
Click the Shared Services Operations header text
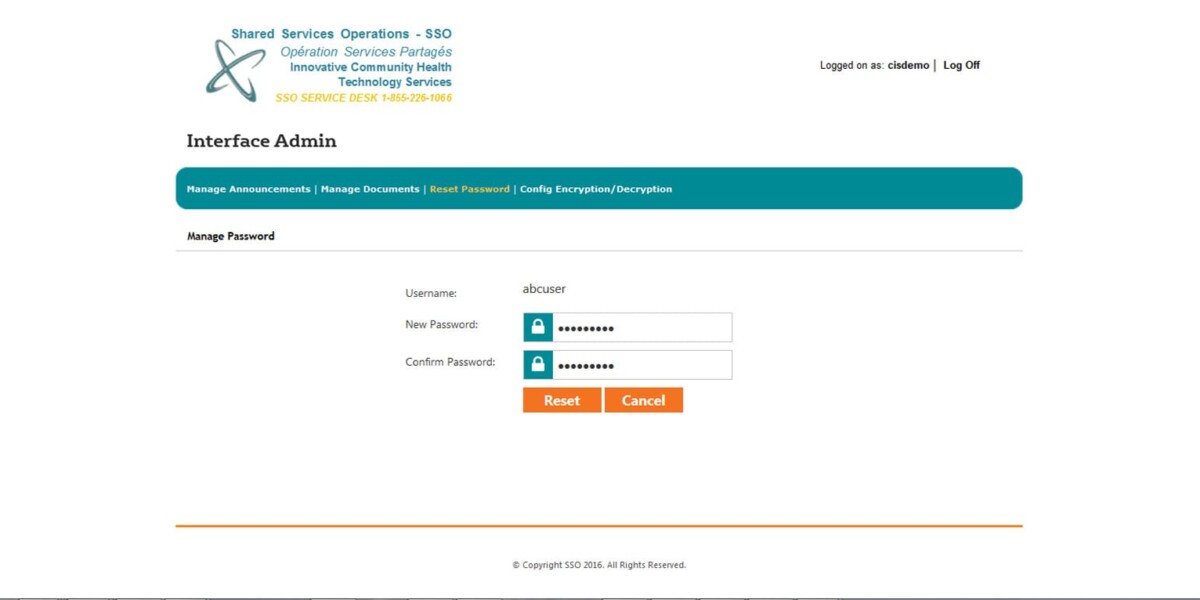[341, 34]
